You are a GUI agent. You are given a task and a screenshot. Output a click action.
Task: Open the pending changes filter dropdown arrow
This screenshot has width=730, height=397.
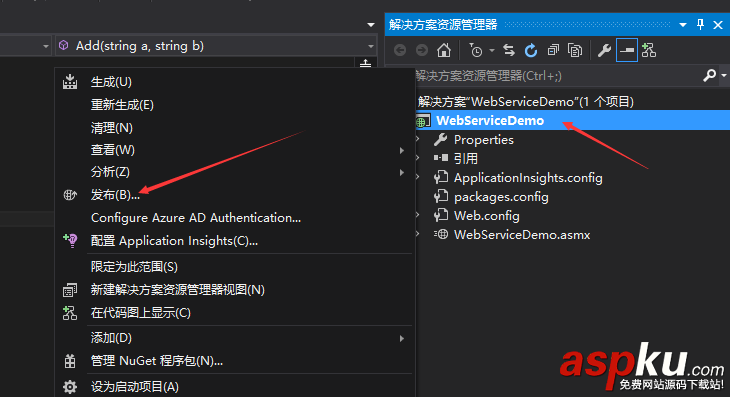492,50
